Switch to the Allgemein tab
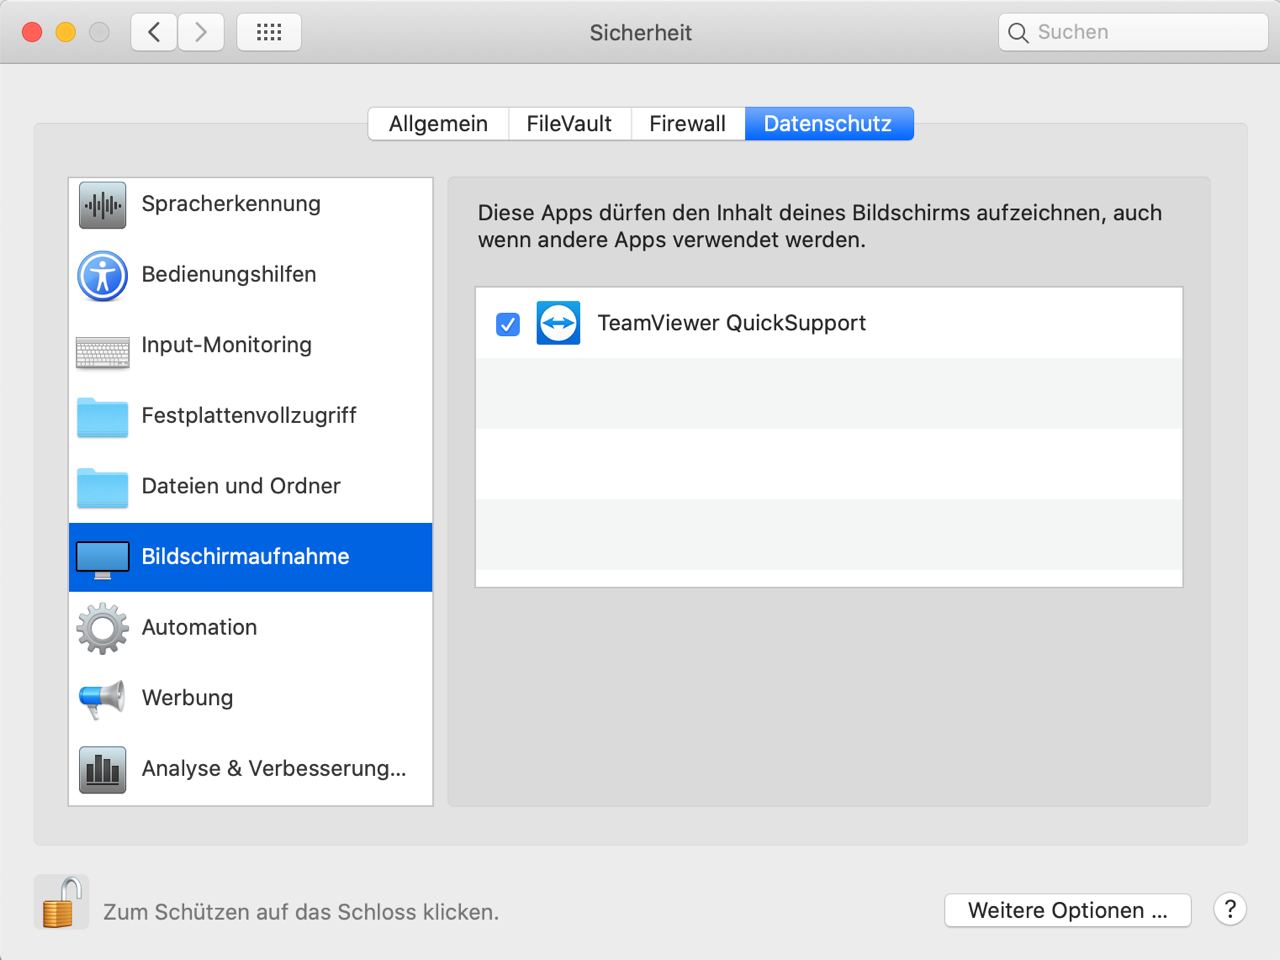Image resolution: width=1280 pixels, height=960 pixels. [x=438, y=124]
